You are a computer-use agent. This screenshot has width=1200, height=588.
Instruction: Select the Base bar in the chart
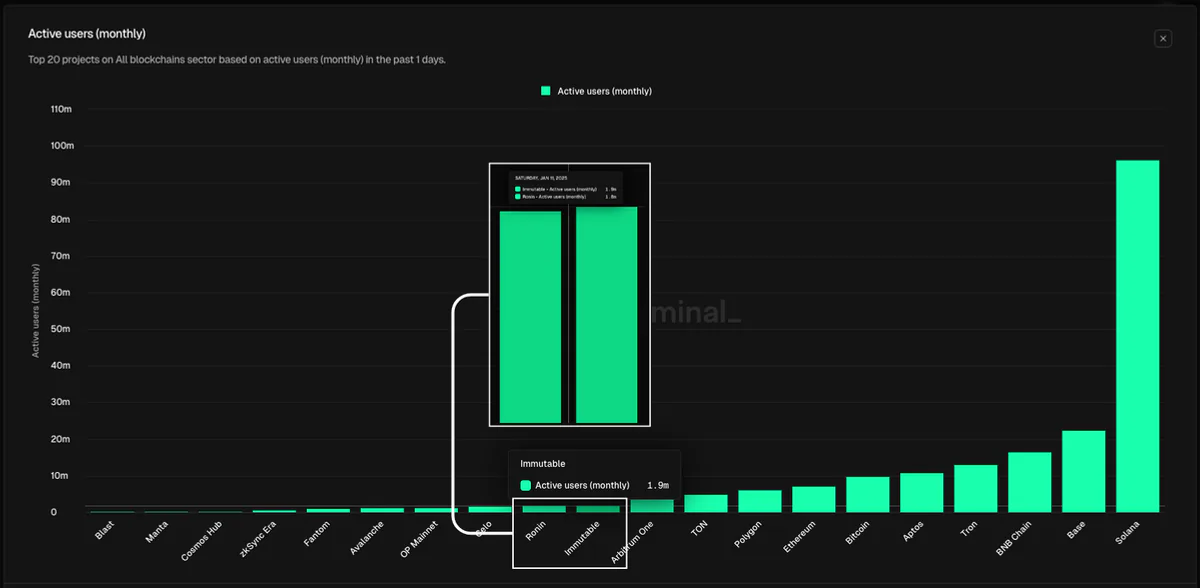coord(1083,471)
